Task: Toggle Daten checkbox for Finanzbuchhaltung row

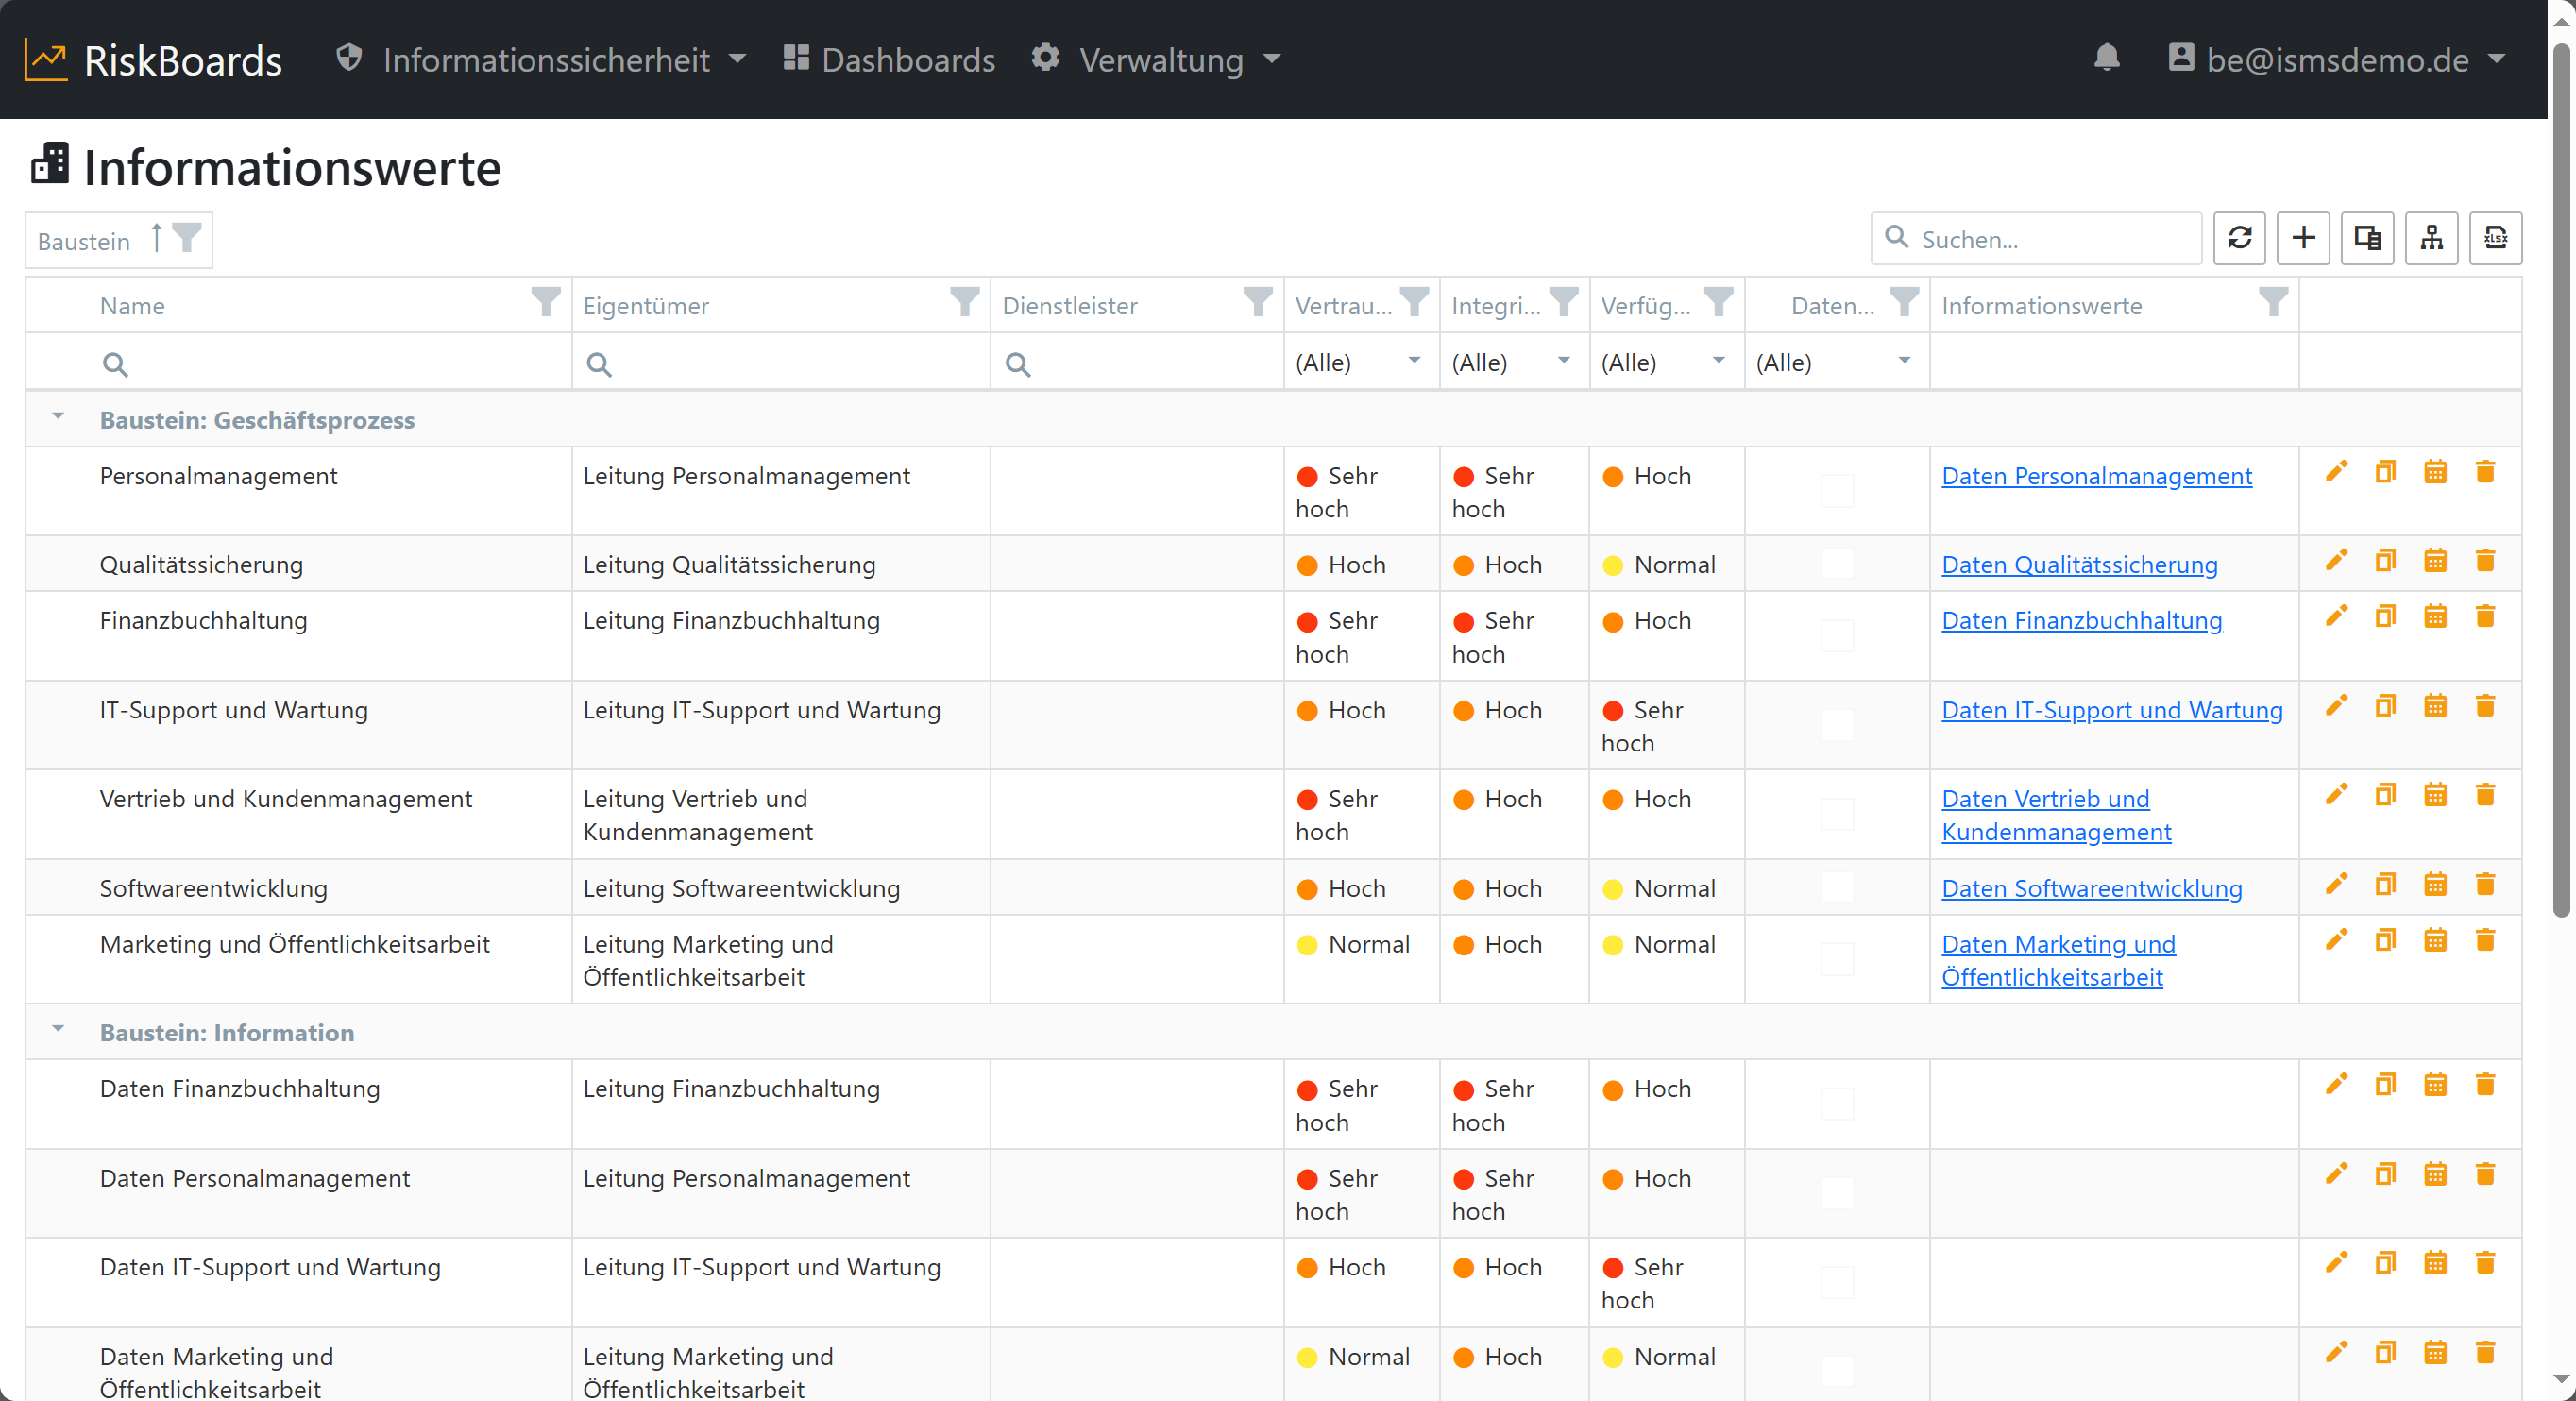Action: click(1837, 636)
